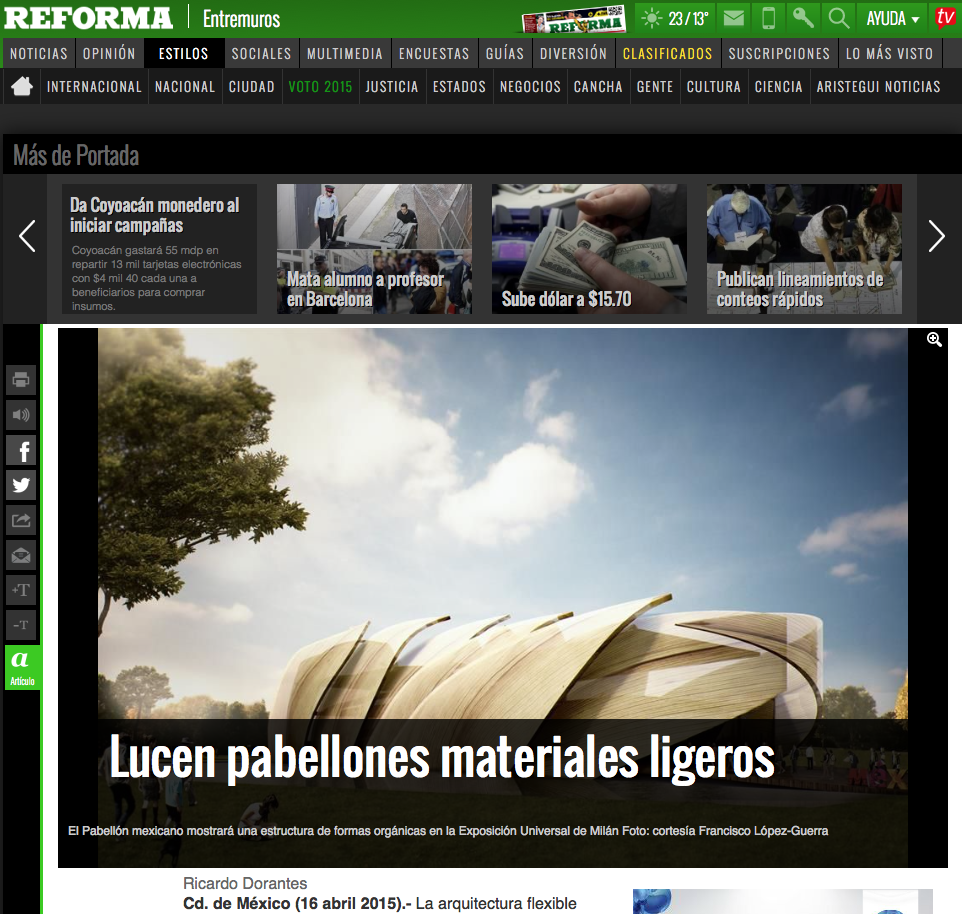962x914 pixels.
Task: Open the ENCUESTAS tab
Action: 434,53
